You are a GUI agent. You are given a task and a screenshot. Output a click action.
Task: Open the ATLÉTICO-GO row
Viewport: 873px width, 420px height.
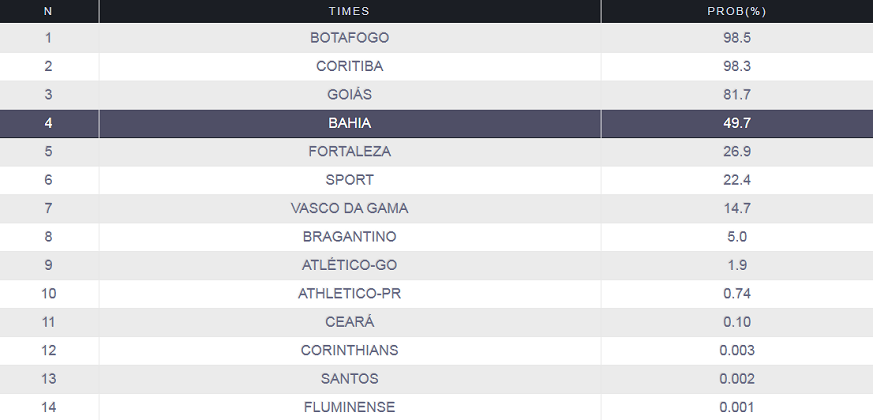[436, 265]
